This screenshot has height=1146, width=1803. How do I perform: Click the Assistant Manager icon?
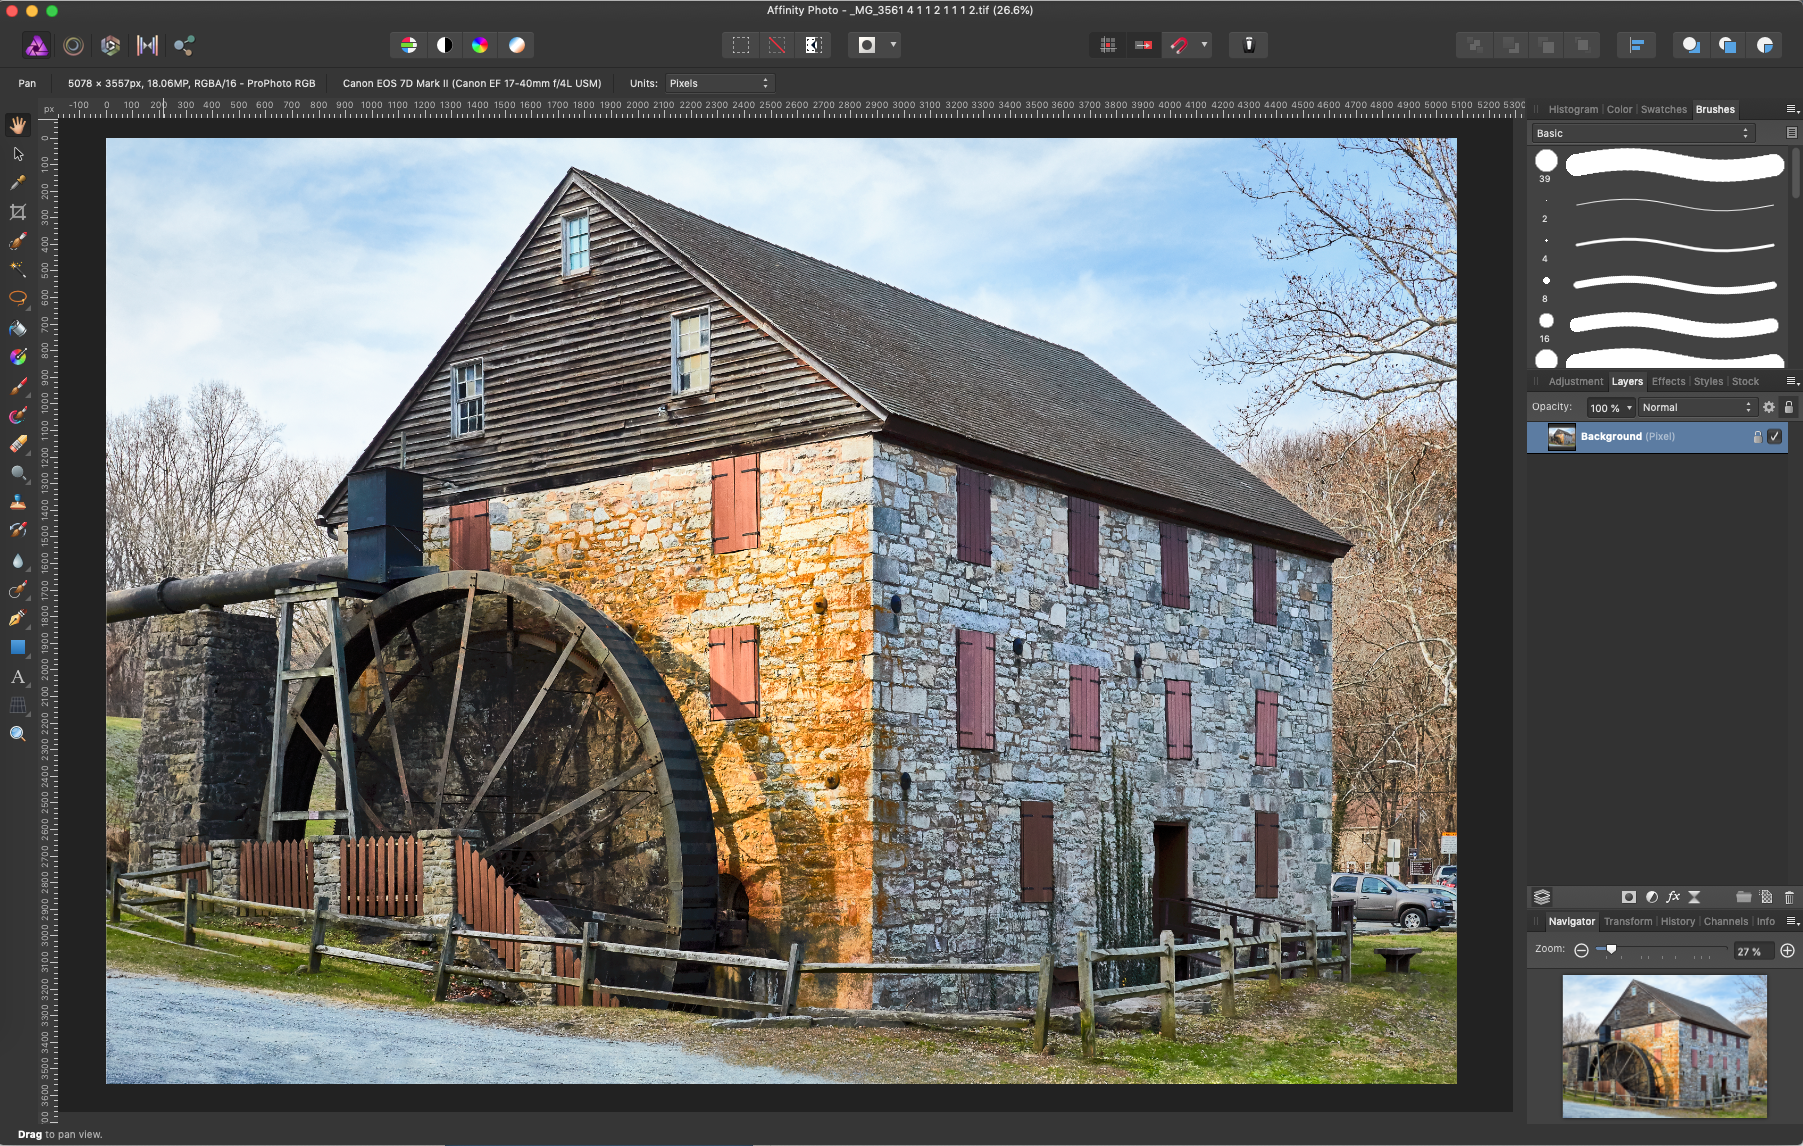(1249, 45)
